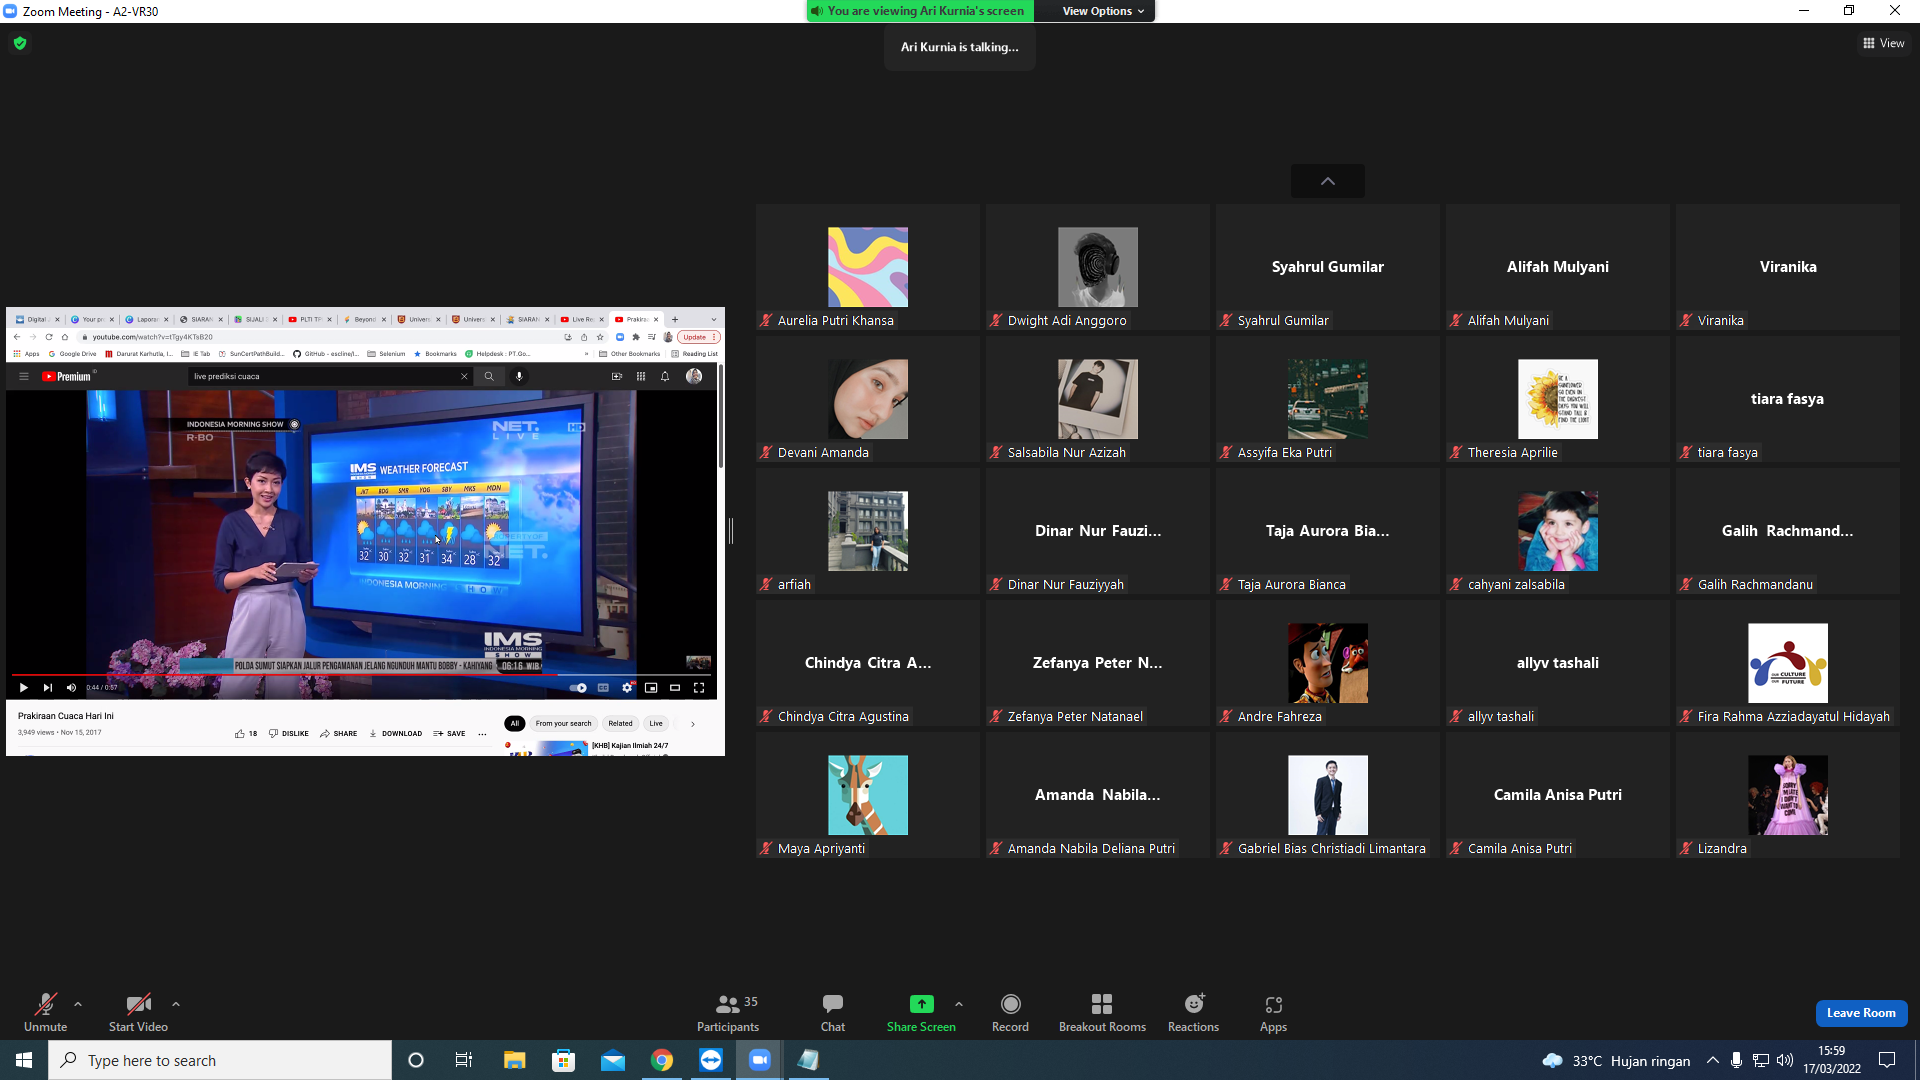1920x1080 pixels.
Task: Open File Explorer from the taskbar
Action: tap(514, 1060)
